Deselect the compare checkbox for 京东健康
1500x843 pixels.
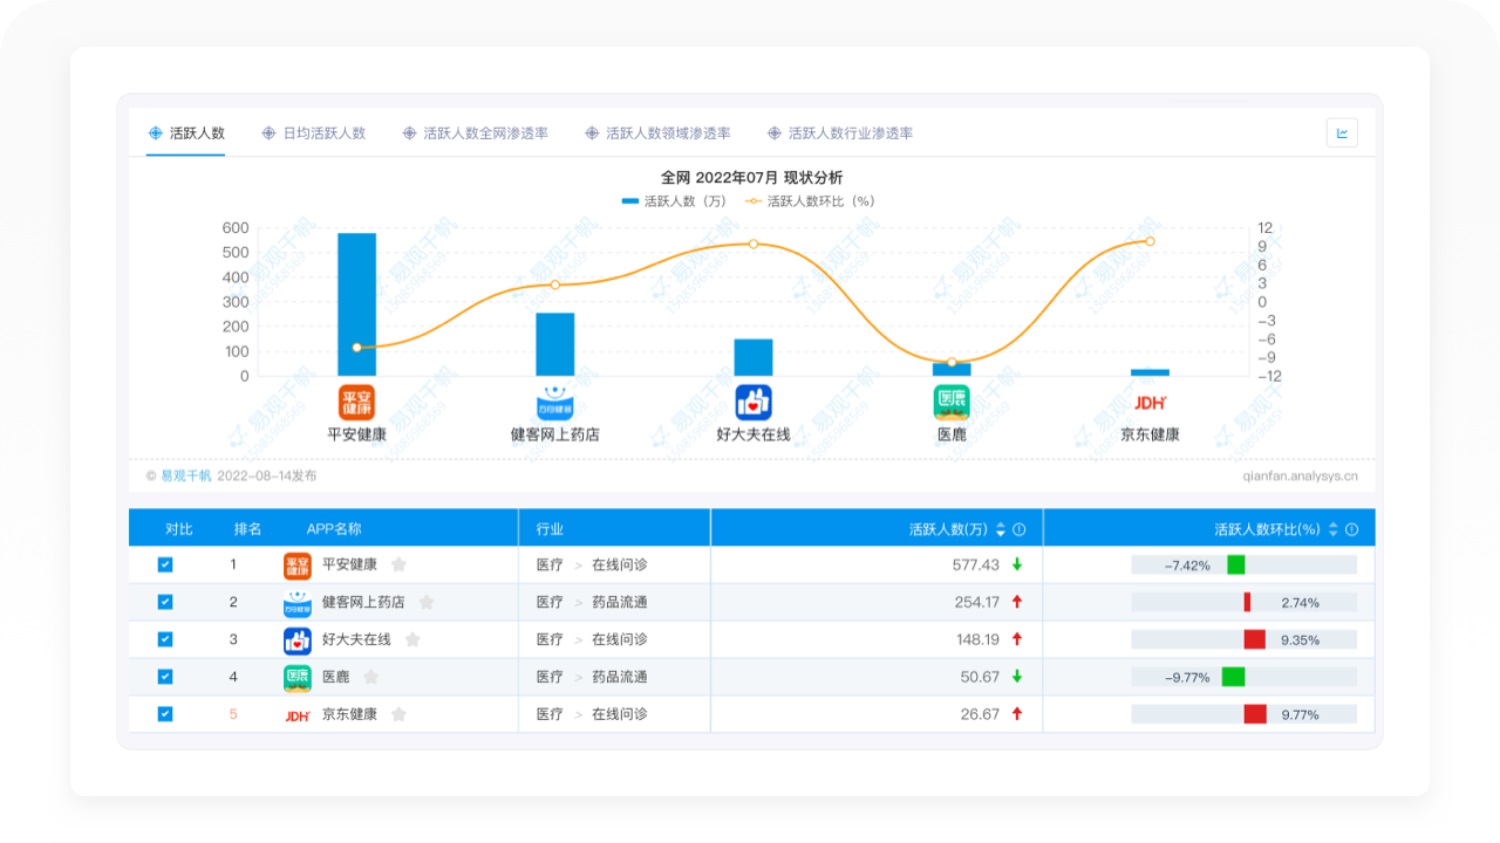(165, 714)
